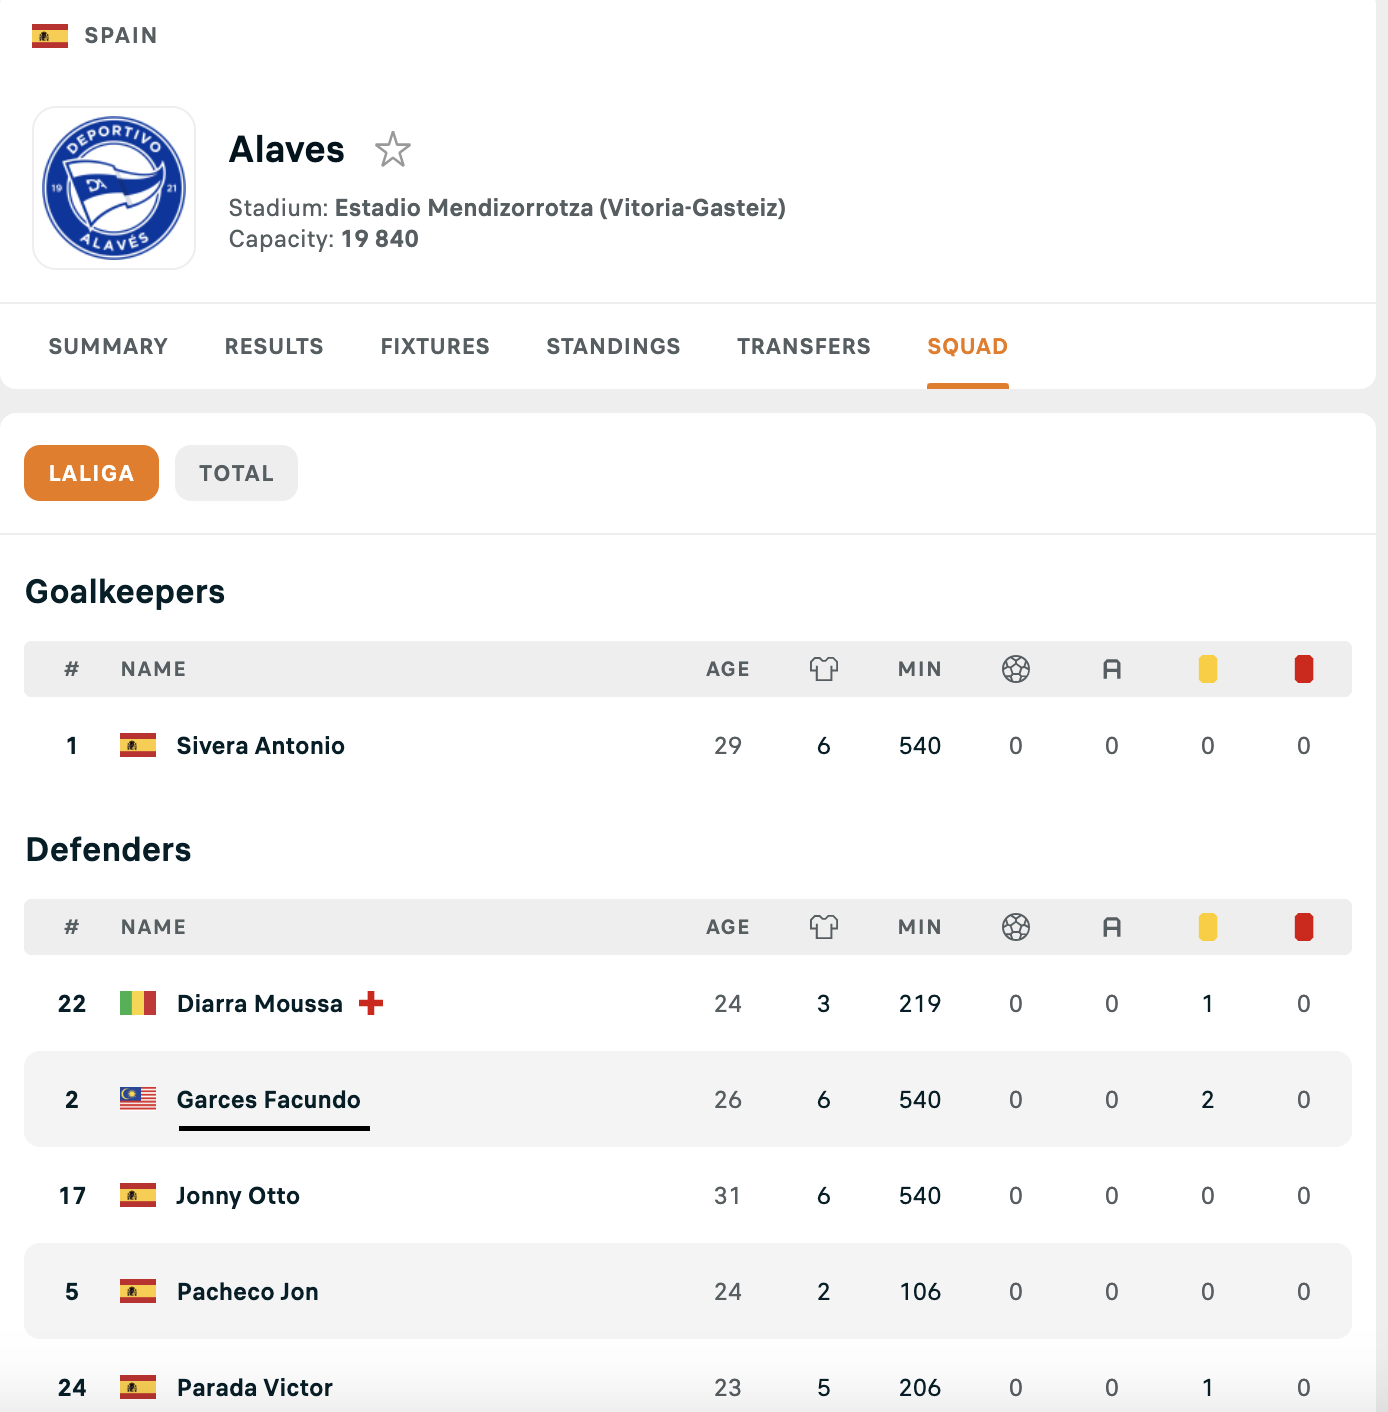Click Spain flag icon in breadcrumb
The height and width of the screenshot is (1412, 1388).
(50, 36)
